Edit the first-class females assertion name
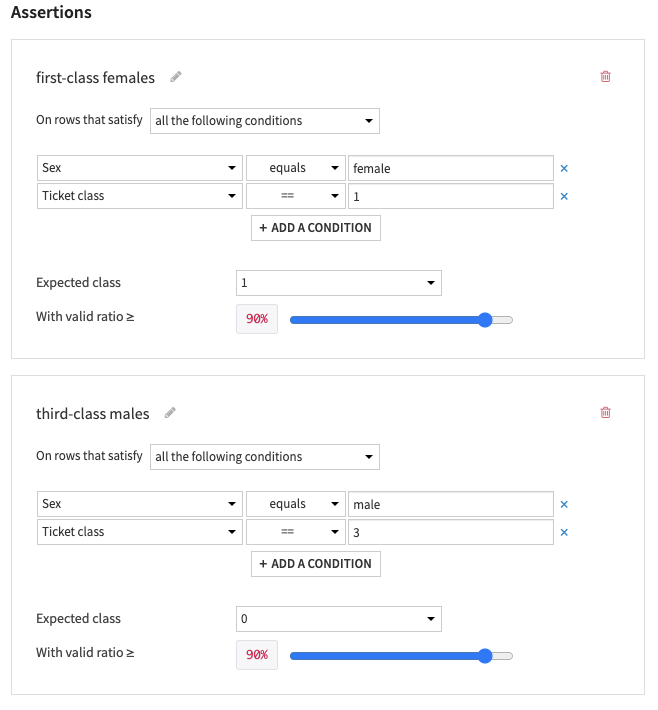The image size is (658, 710). (176, 77)
